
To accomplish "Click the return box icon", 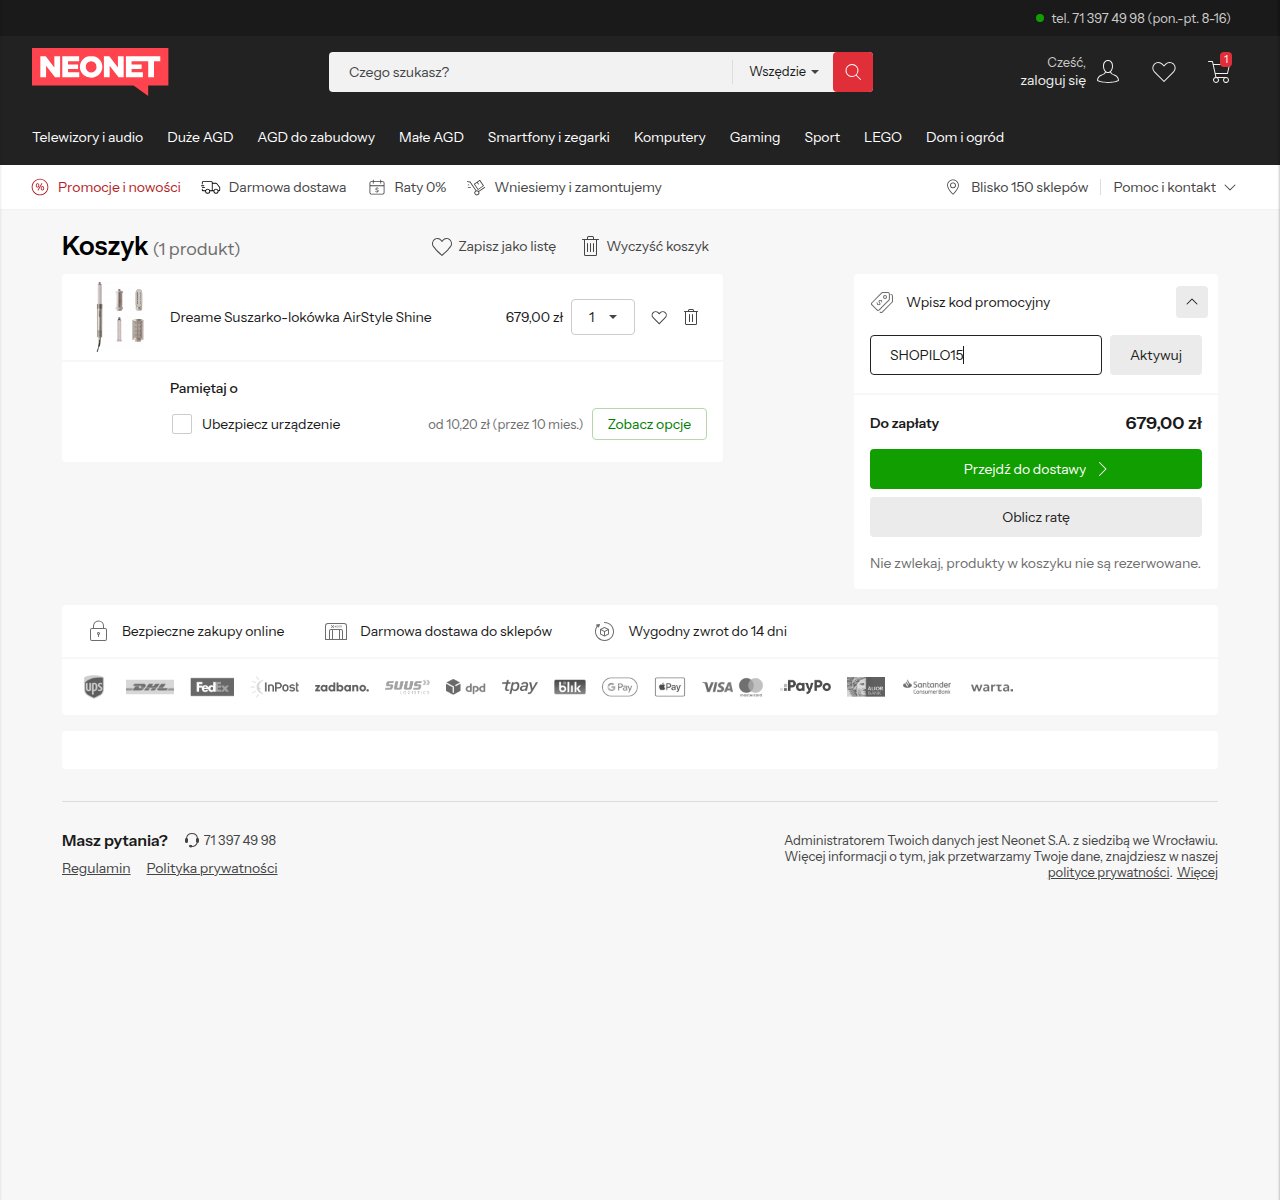I will pos(604,631).
